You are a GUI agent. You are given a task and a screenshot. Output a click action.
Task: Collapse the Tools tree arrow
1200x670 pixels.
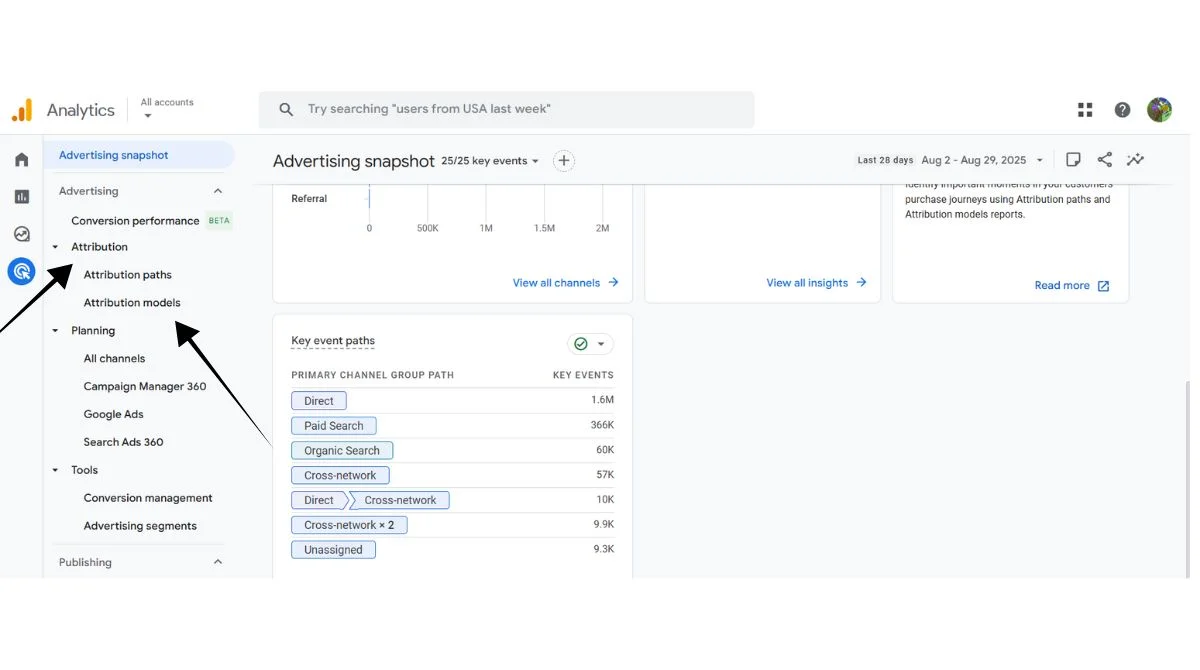point(55,470)
